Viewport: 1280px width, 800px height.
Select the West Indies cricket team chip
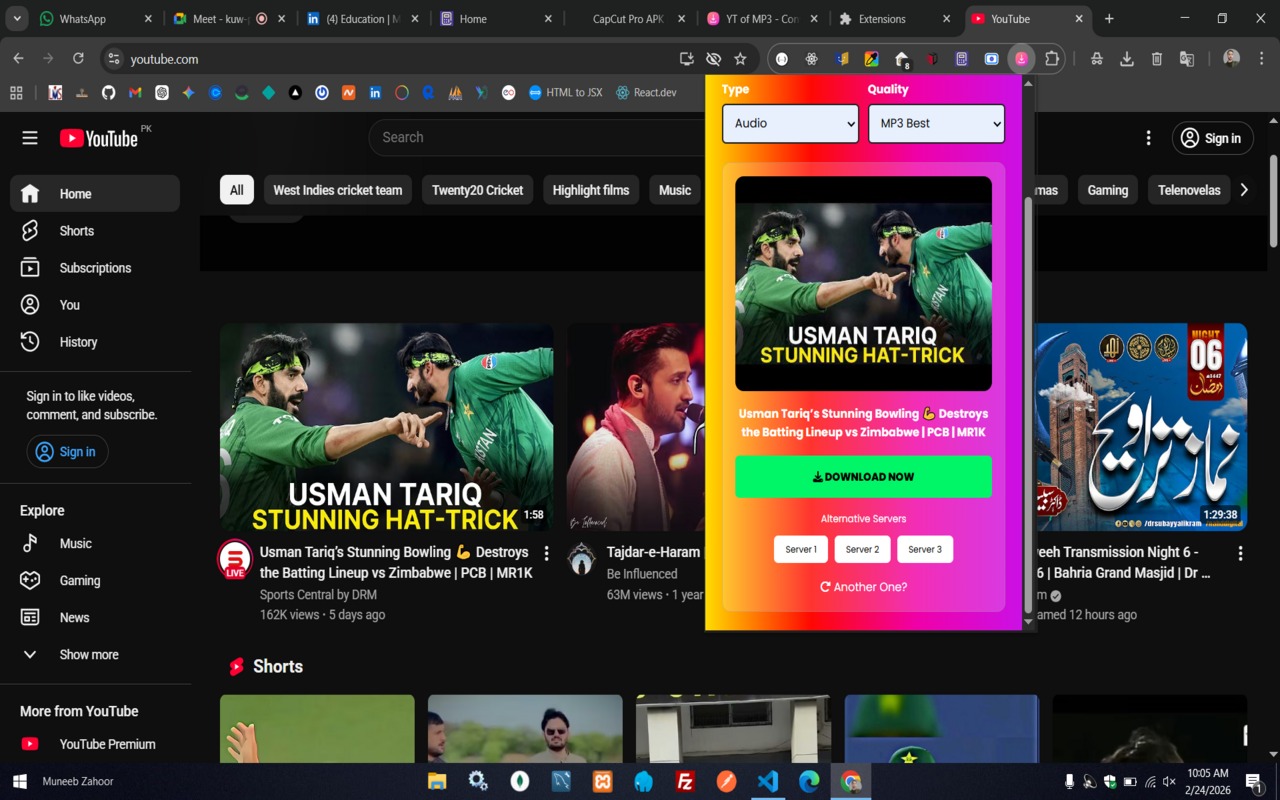coord(338,190)
